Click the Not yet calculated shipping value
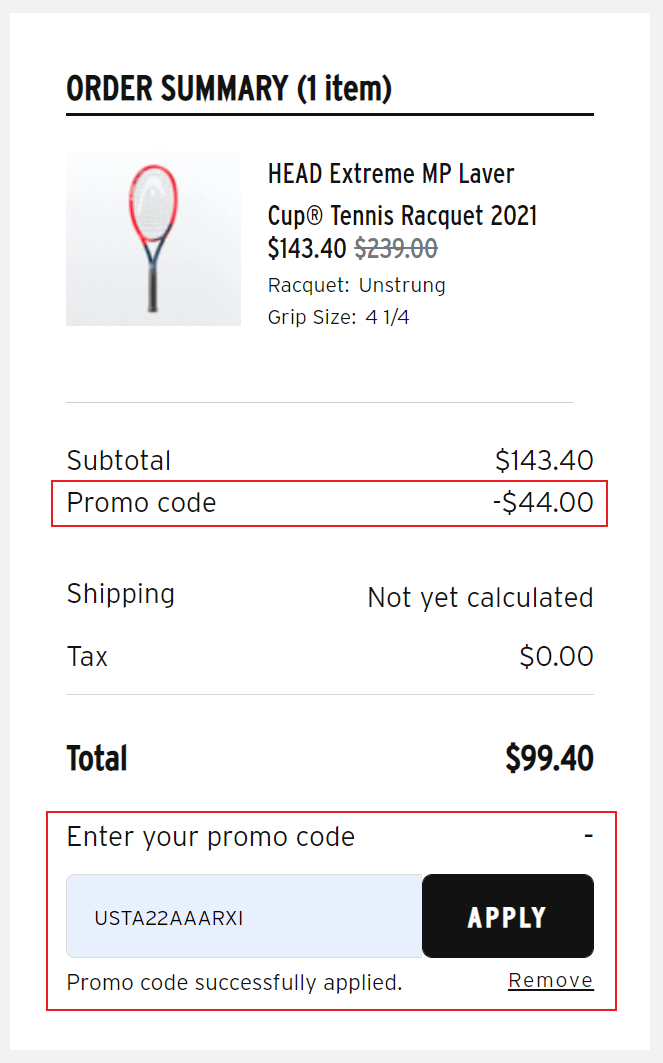 [480, 598]
